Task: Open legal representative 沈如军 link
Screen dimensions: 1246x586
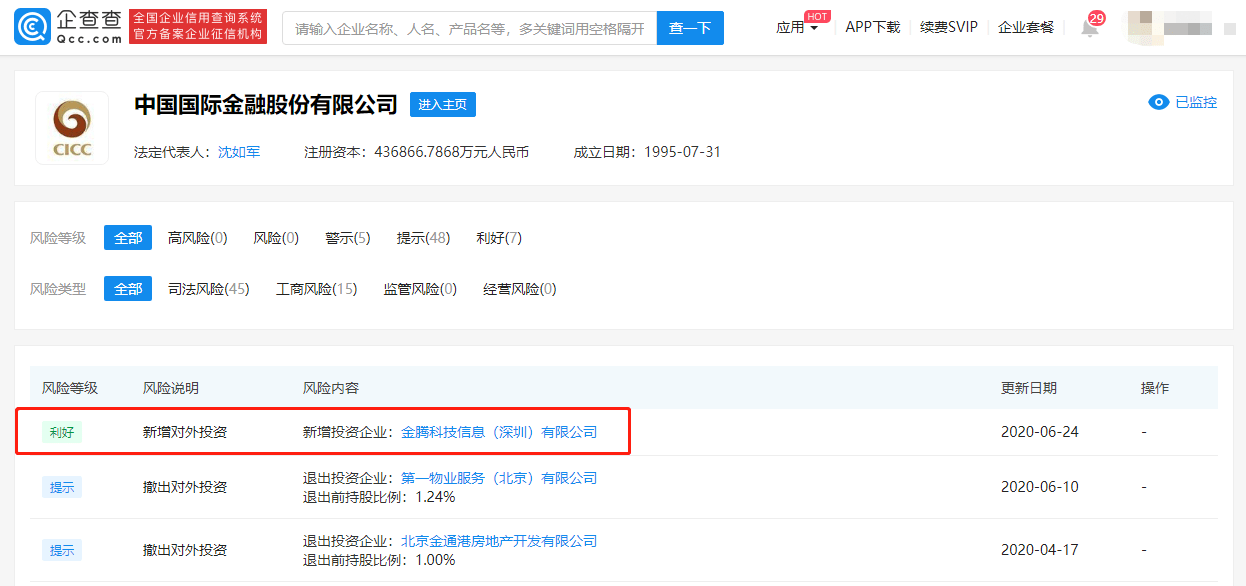Action: point(239,152)
